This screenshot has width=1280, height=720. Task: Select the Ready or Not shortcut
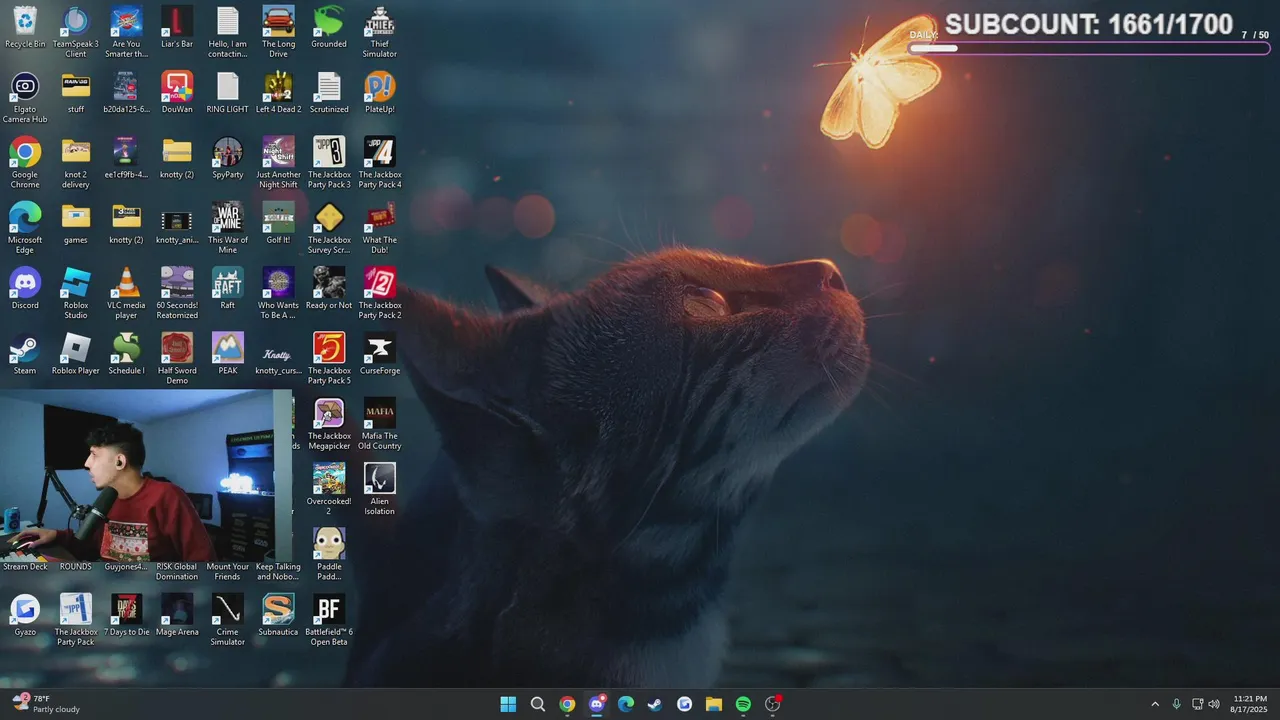[x=329, y=288]
